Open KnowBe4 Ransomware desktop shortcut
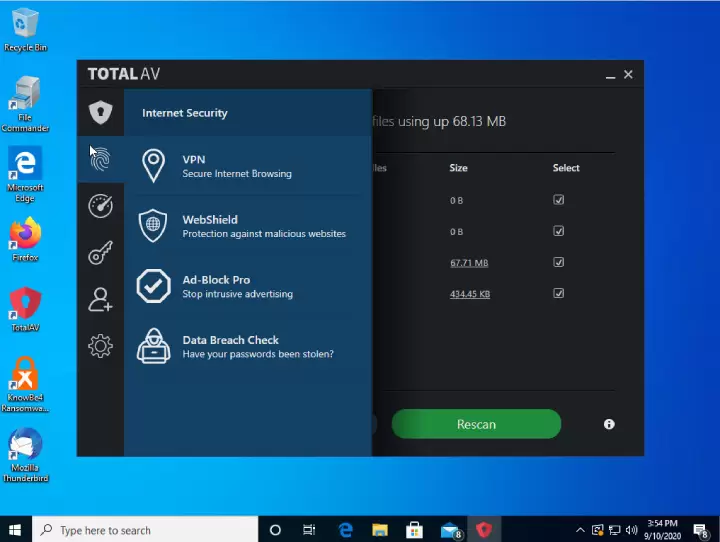Image resolution: width=720 pixels, height=542 pixels. (x=25, y=385)
